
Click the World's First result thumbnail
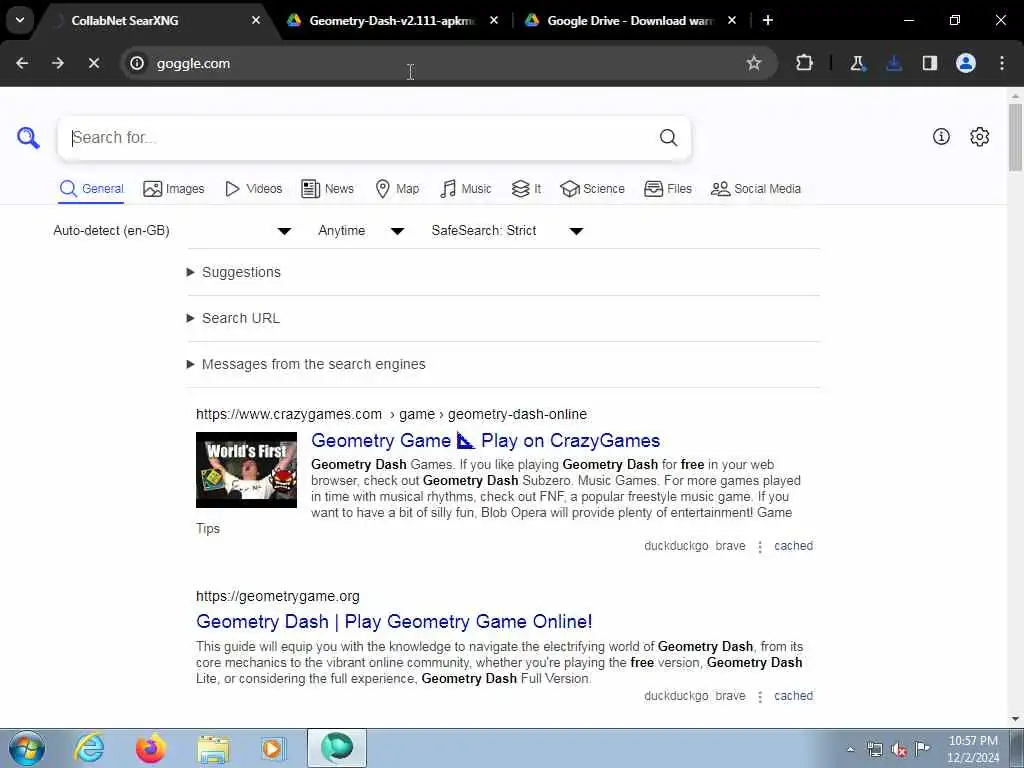(x=246, y=470)
